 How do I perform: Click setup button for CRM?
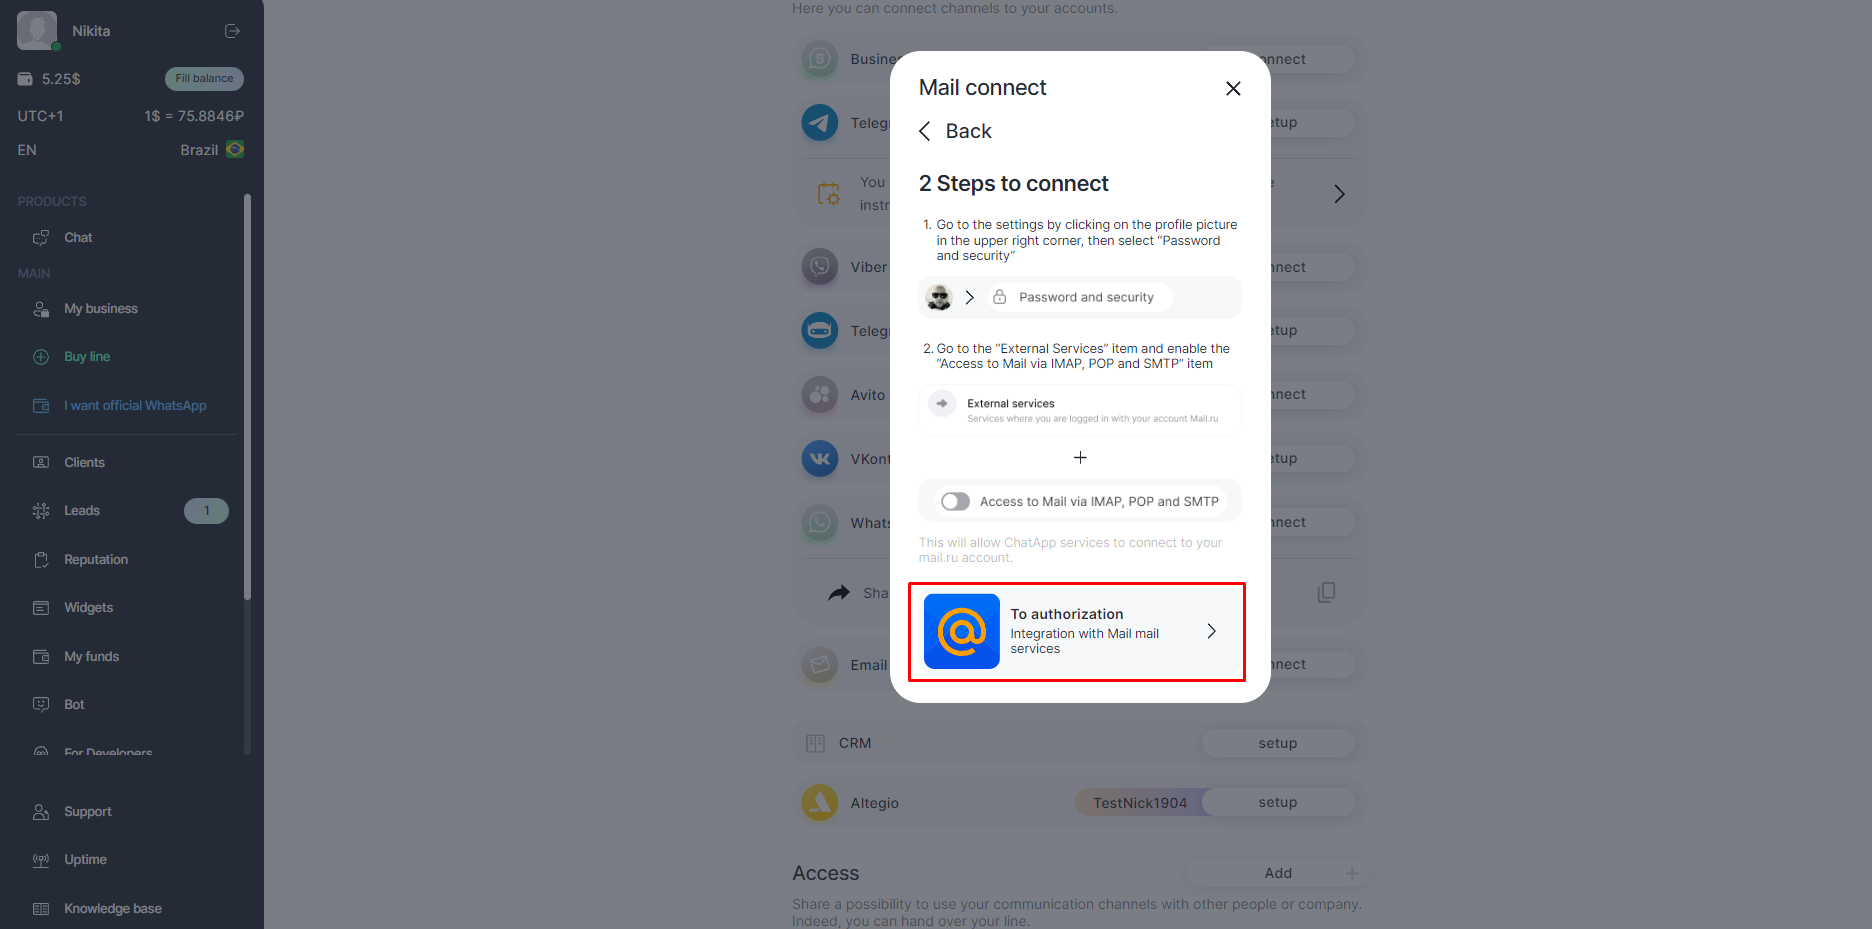pos(1278,743)
